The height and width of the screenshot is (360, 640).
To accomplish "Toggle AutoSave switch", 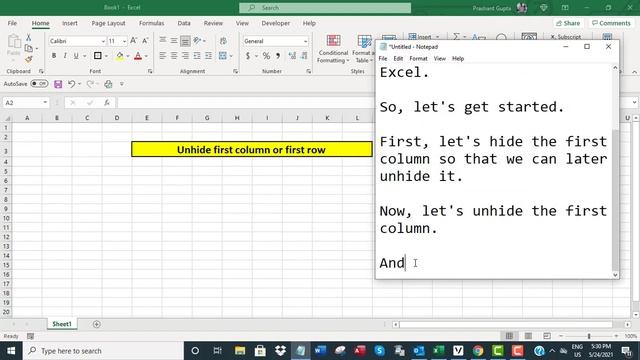I will coord(39,84).
